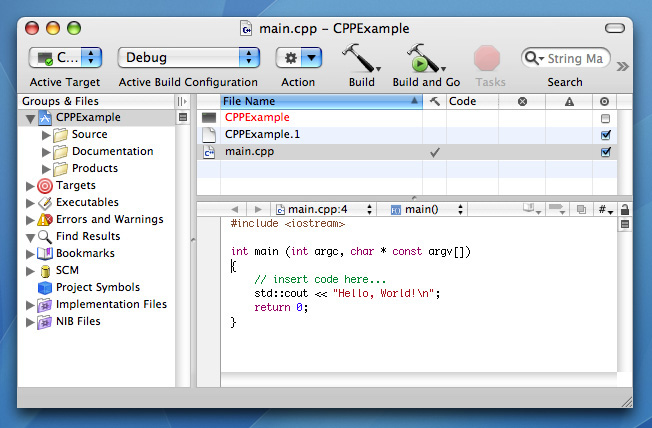Select Bookmarks in Groups & Files
The height and width of the screenshot is (428, 652).
pos(85,253)
